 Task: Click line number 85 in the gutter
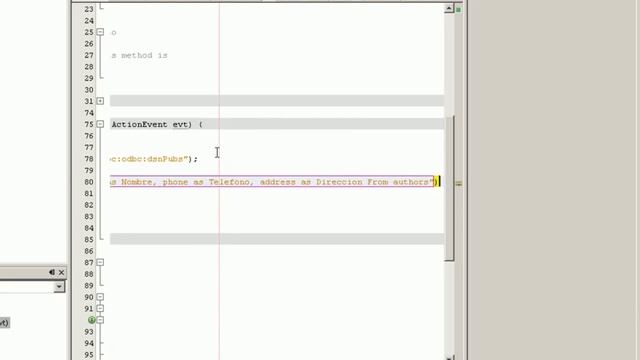pos(89,239)
